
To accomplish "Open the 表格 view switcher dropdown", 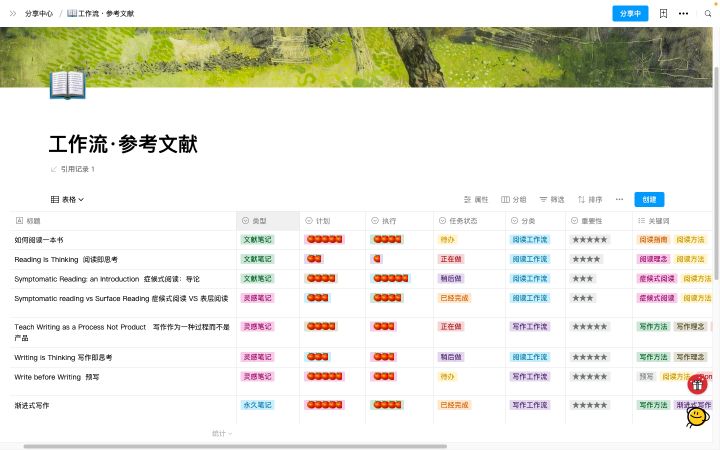I will point(67,199).
